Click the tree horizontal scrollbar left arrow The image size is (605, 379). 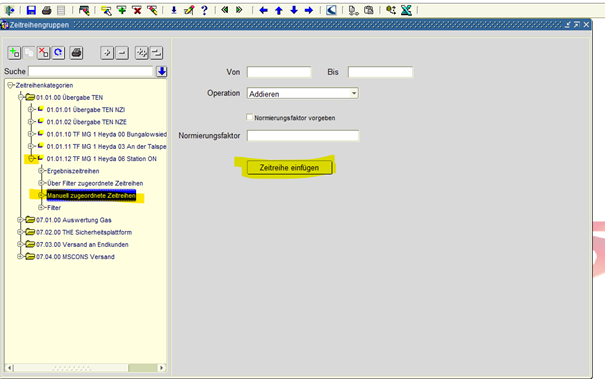pyautogui.click(x=10, y=368)
